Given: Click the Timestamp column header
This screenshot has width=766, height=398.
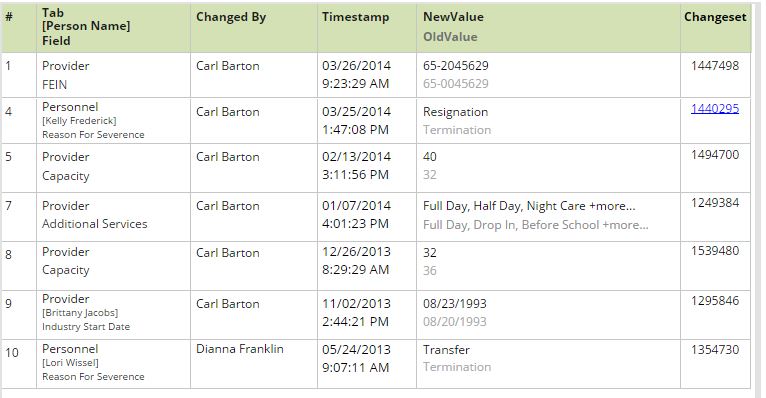Looking at the screenshot, I should tap(355, 17).
